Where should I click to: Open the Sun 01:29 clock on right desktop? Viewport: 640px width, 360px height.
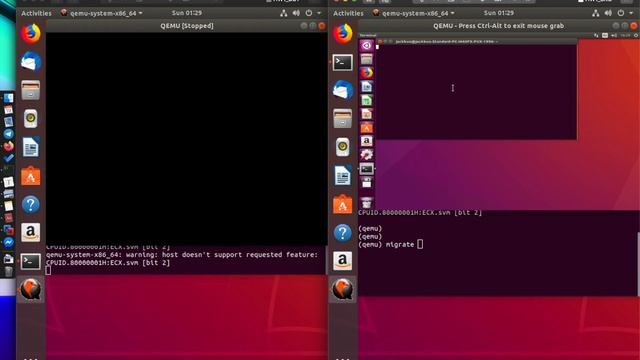pyautogui.click(x=499, y=13)
